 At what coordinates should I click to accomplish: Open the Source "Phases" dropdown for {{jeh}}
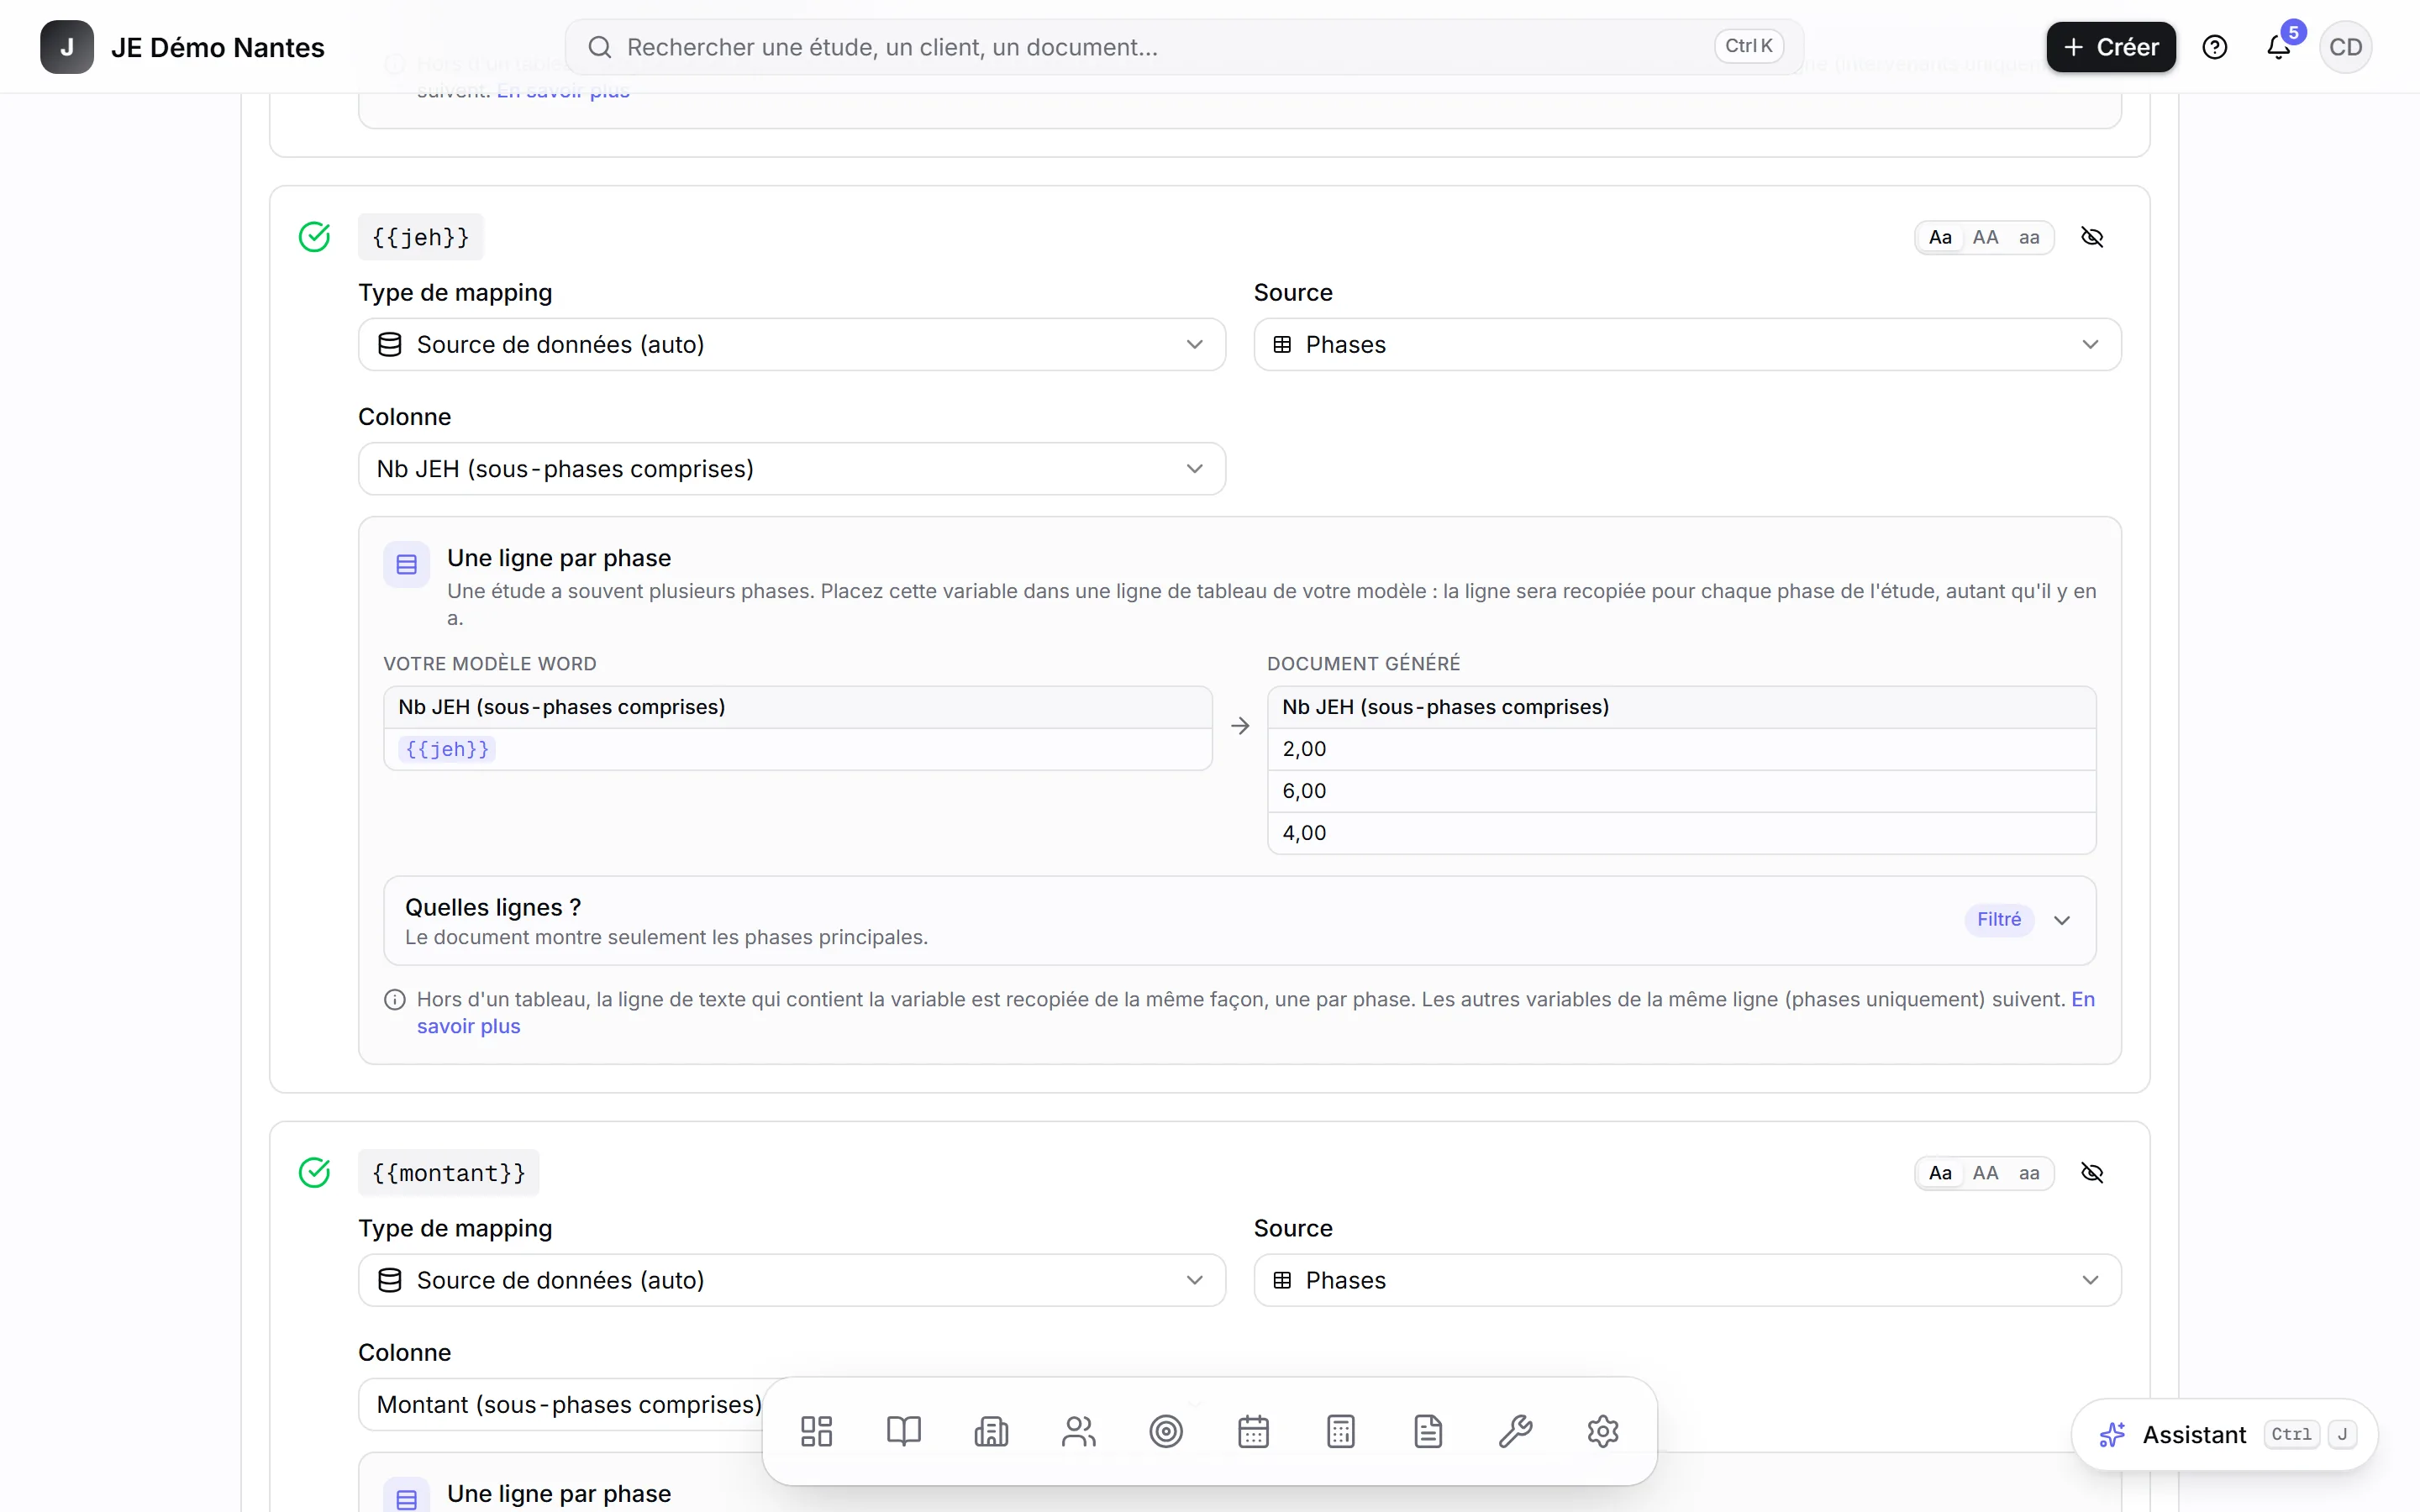tap(1687, 345)
